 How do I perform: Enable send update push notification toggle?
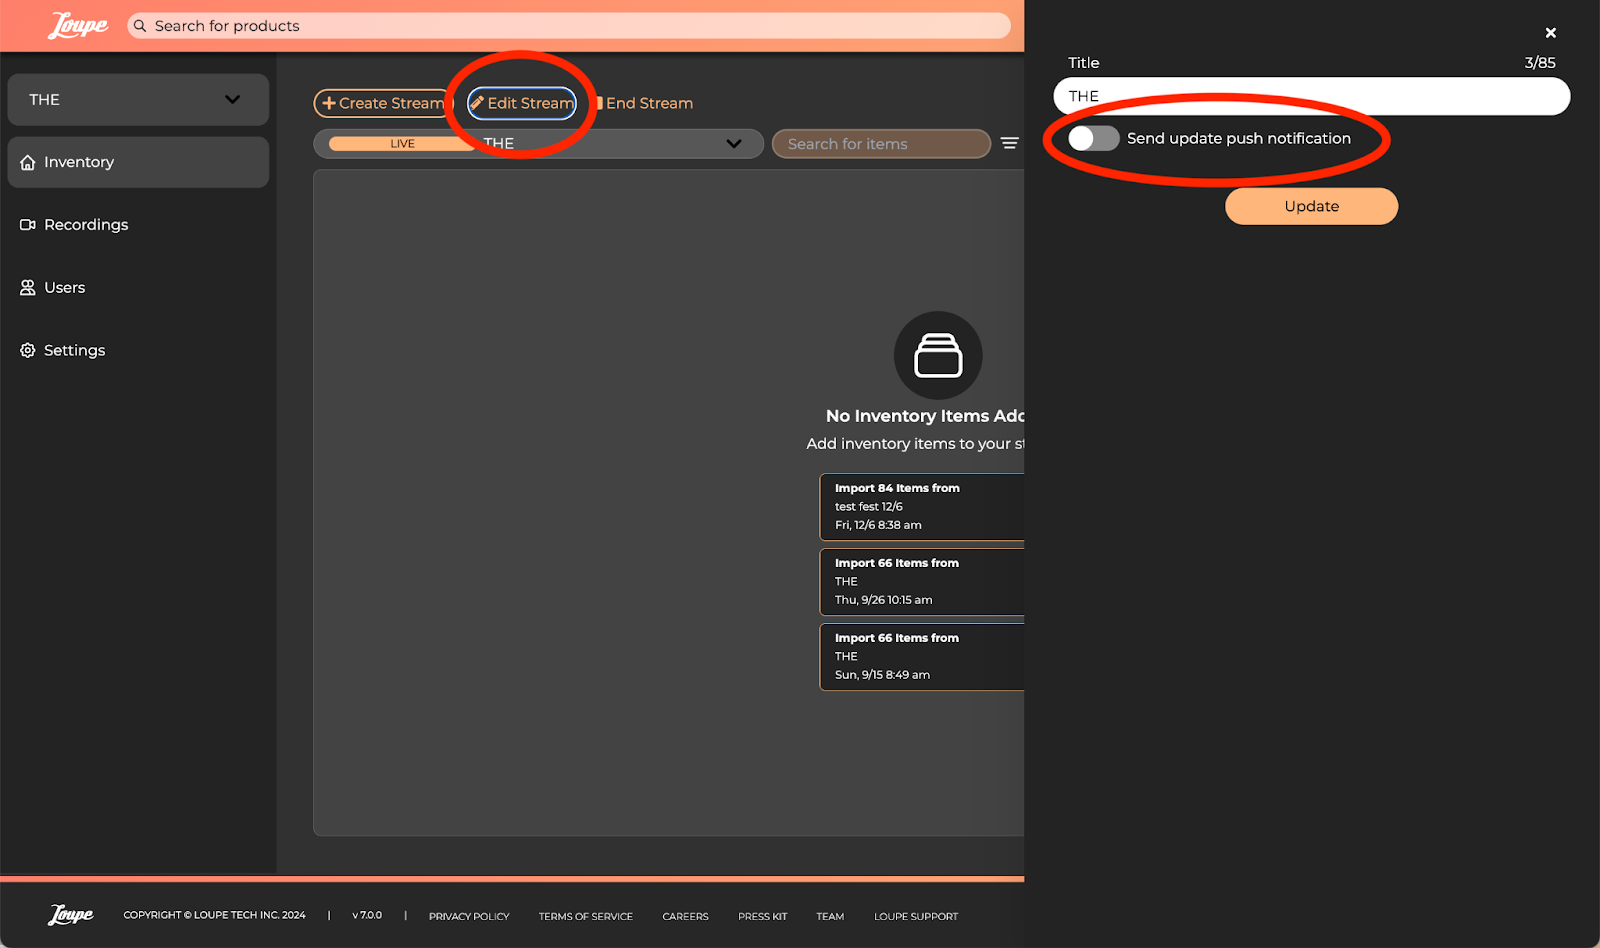coord(1093,139)
